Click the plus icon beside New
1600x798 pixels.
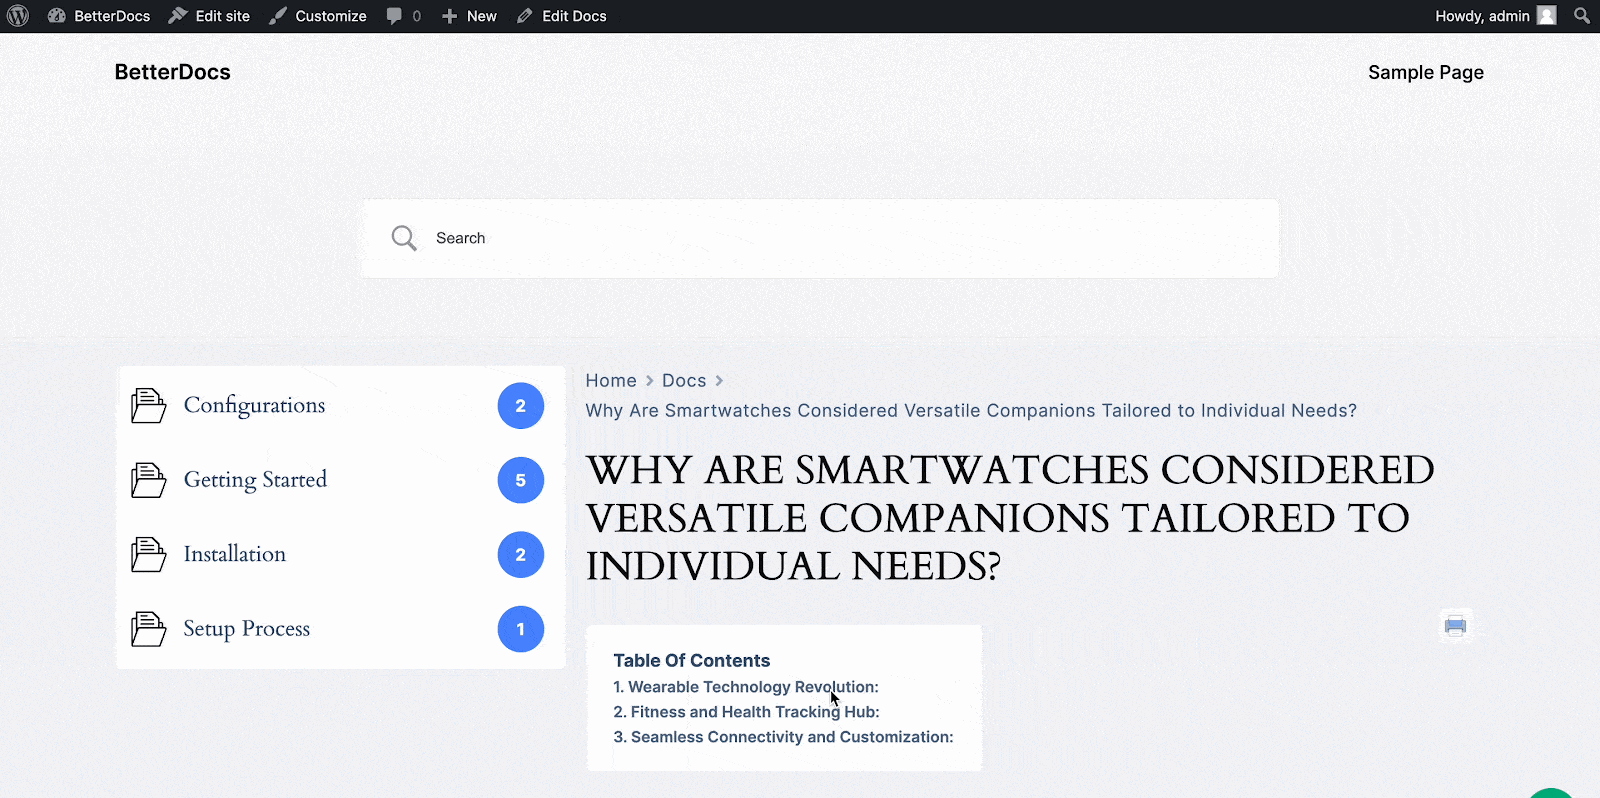click(x=450, y=16)
